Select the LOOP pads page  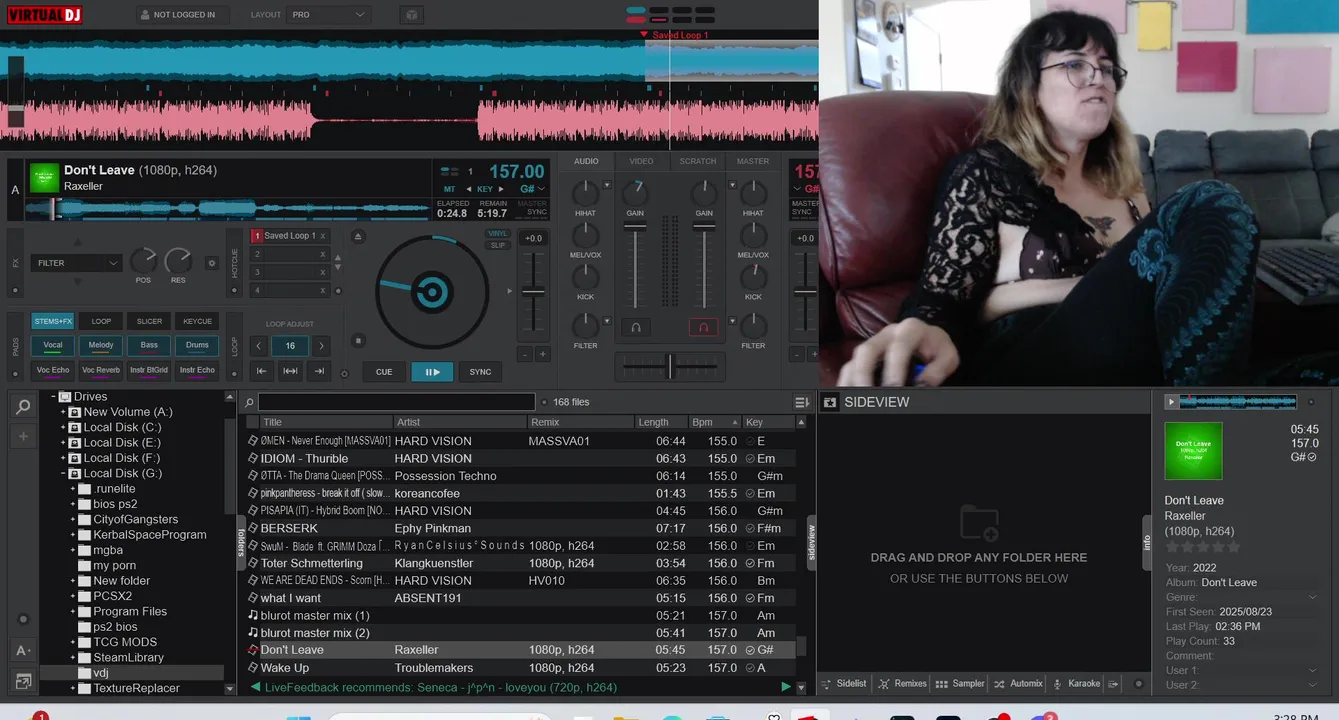pyautogui.click(x=101, y=321)
